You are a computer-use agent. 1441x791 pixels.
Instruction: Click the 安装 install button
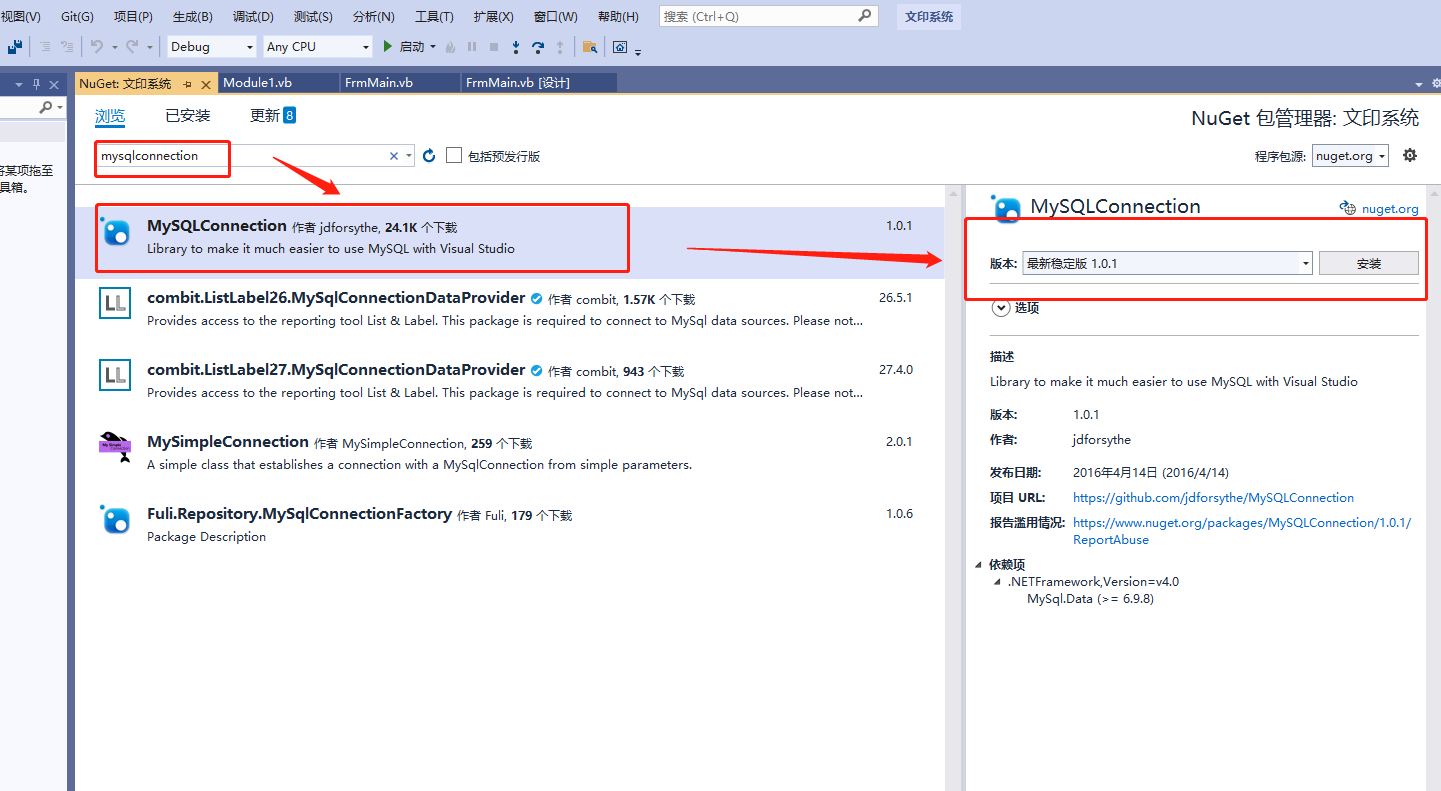tap(1368, 263)
